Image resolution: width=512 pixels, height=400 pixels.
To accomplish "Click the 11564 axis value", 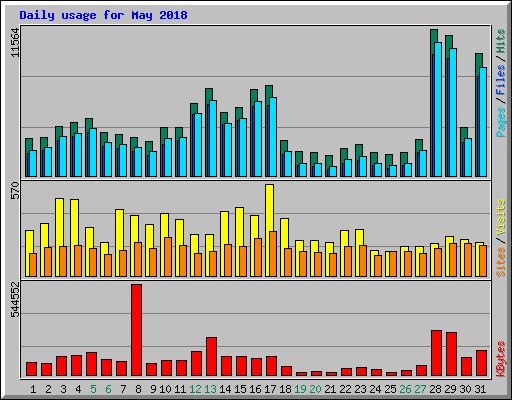I will point(16,43).
